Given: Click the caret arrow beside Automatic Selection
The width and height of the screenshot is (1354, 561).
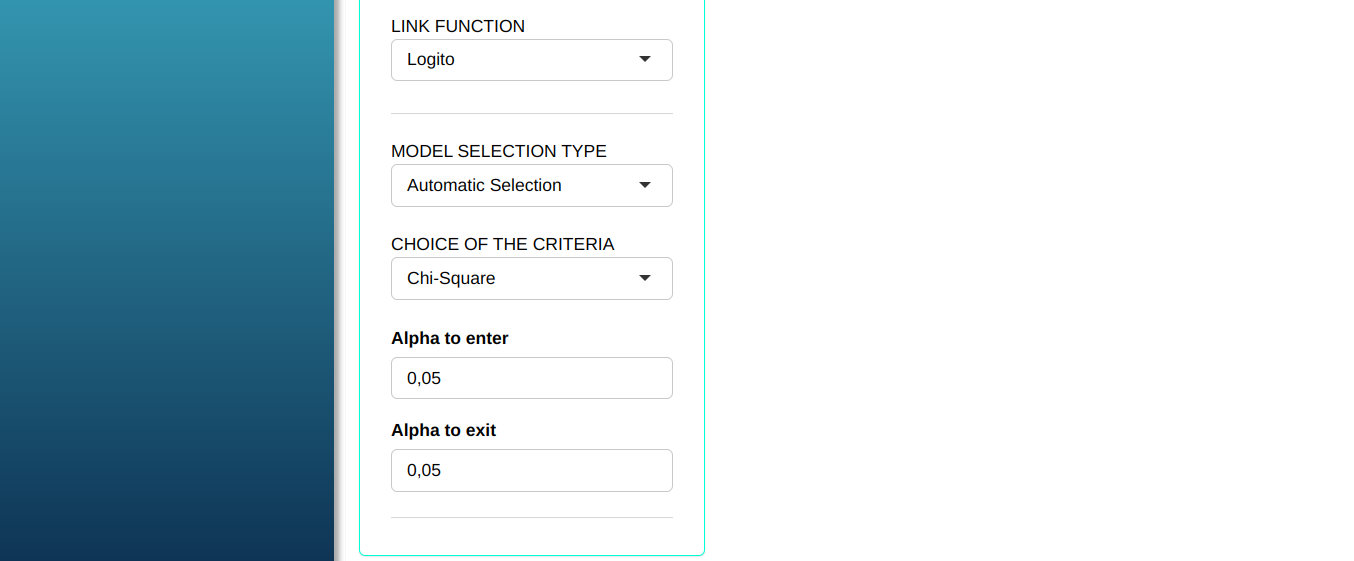Looking at the screenshot, I should 645,186.
